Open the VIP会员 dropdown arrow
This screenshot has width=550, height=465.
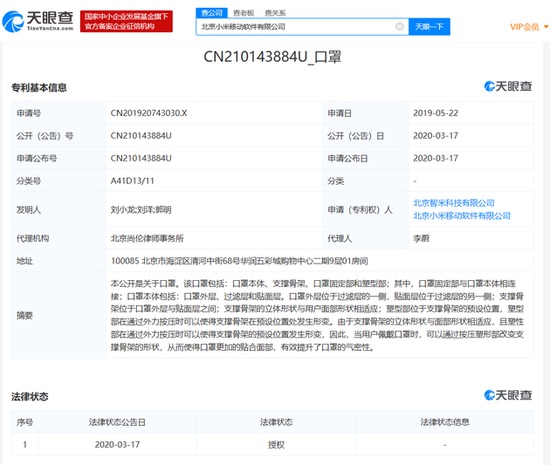click(x=546, y=26)
